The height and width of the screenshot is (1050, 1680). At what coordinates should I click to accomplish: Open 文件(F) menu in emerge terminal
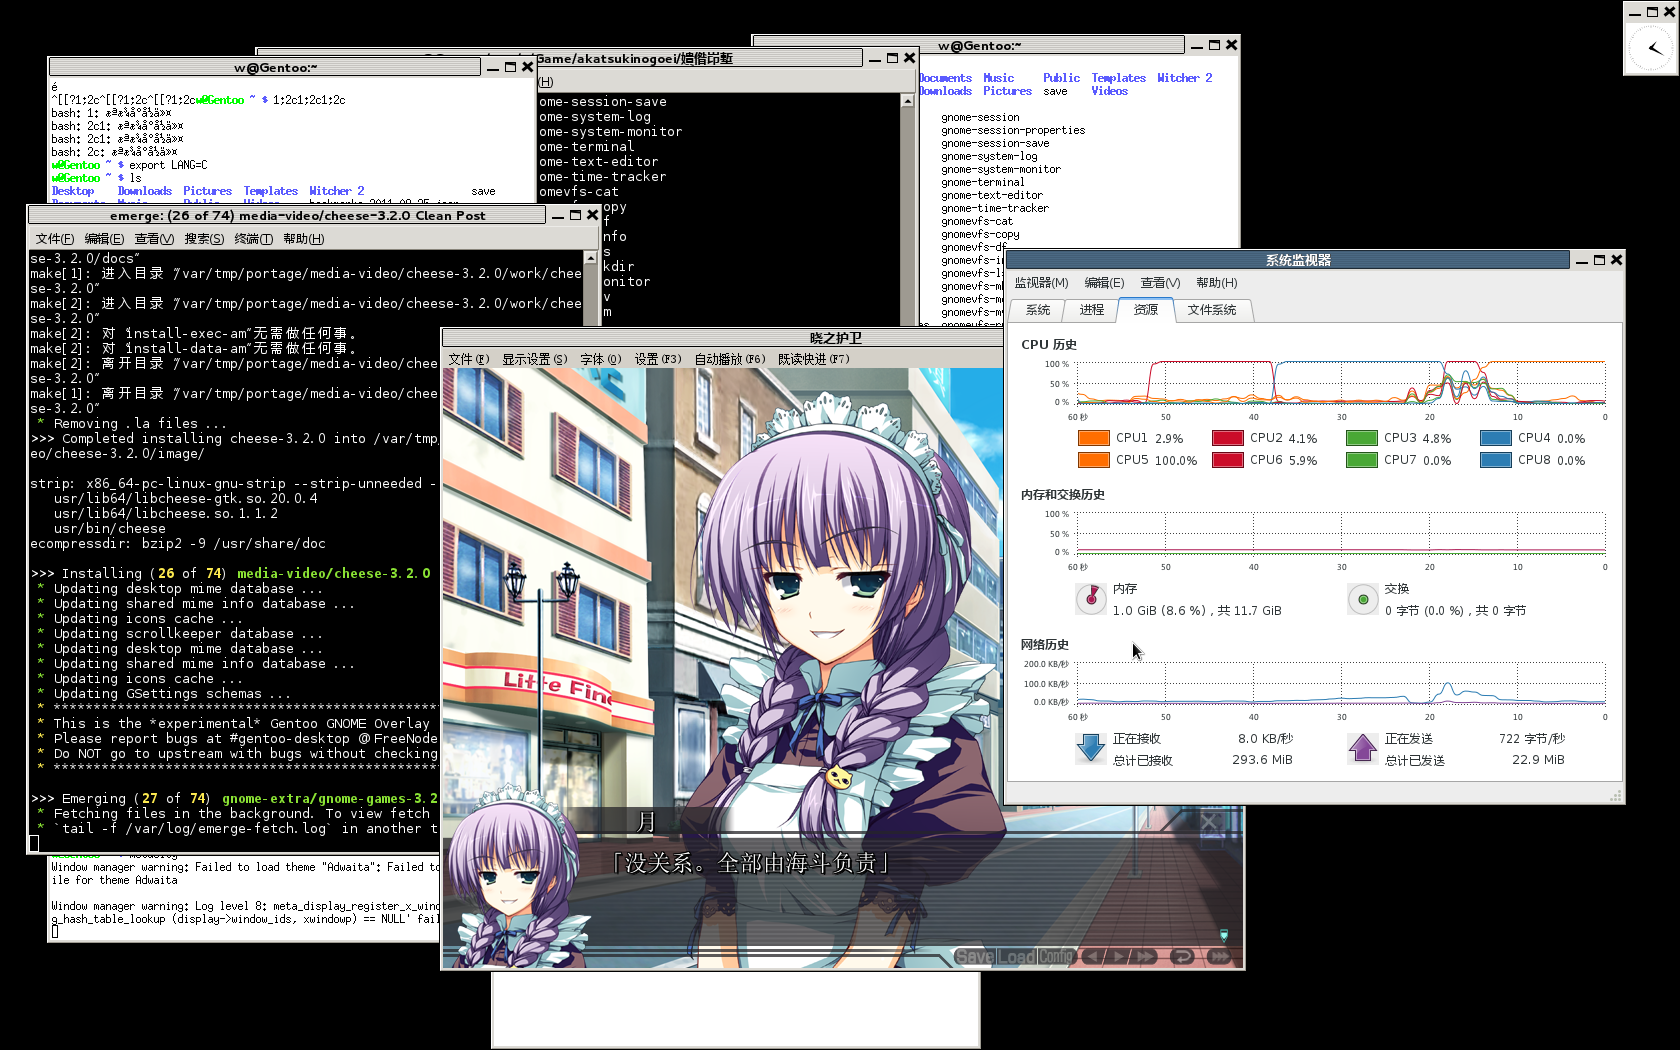(x=55, y=239)
